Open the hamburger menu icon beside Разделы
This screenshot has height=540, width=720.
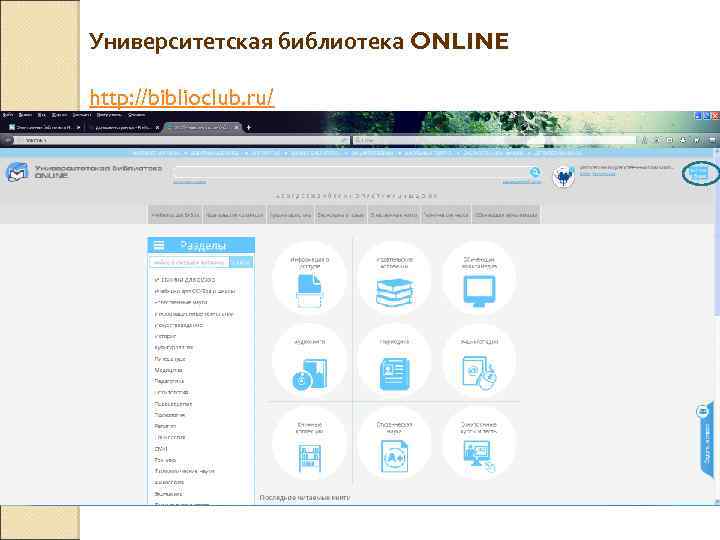coord(159,245)
